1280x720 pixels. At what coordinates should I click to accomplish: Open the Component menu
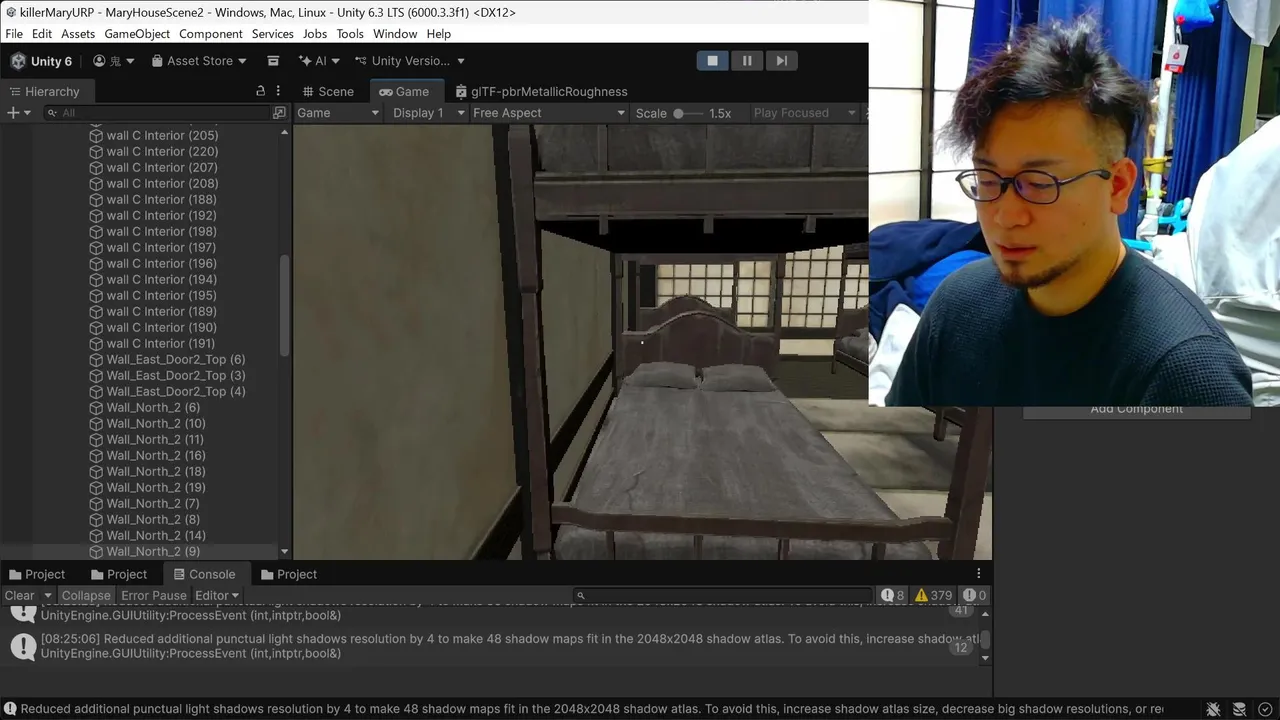coord(211,33)
